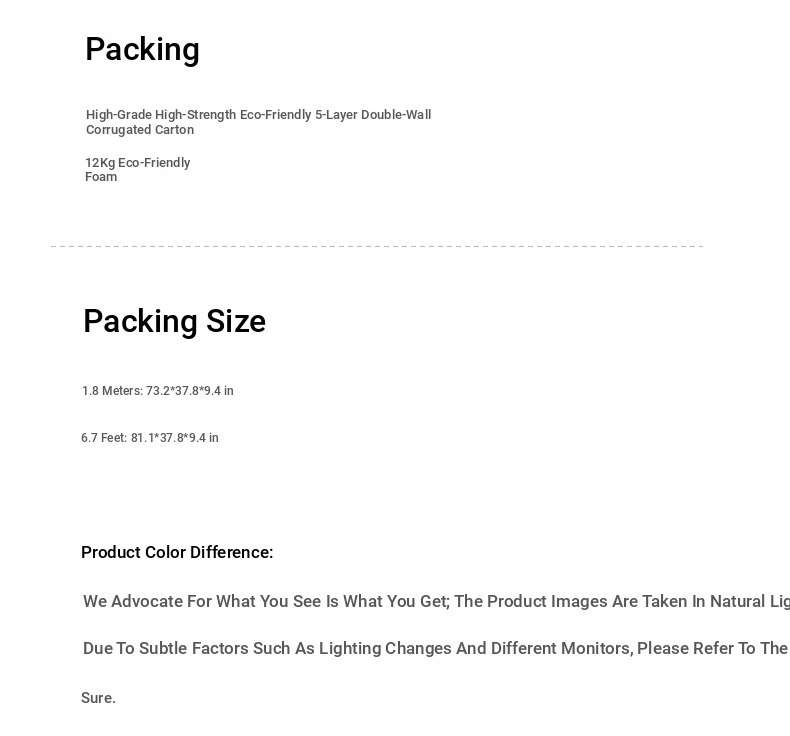790x736 pixels.
Task: Click the 5-Layer Double-Wall phrase
Action: coord(373,115)
